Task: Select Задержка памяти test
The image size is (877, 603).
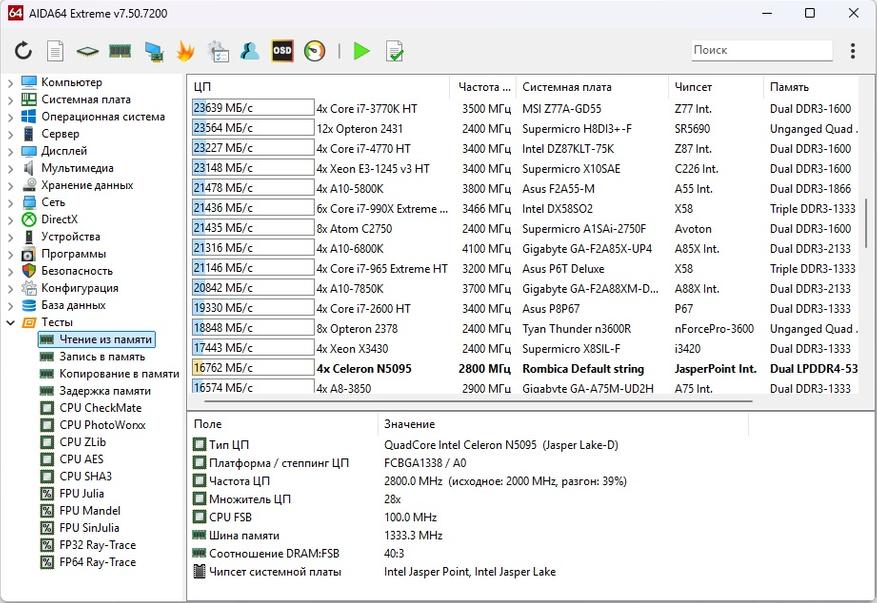Action: (105, 391)
